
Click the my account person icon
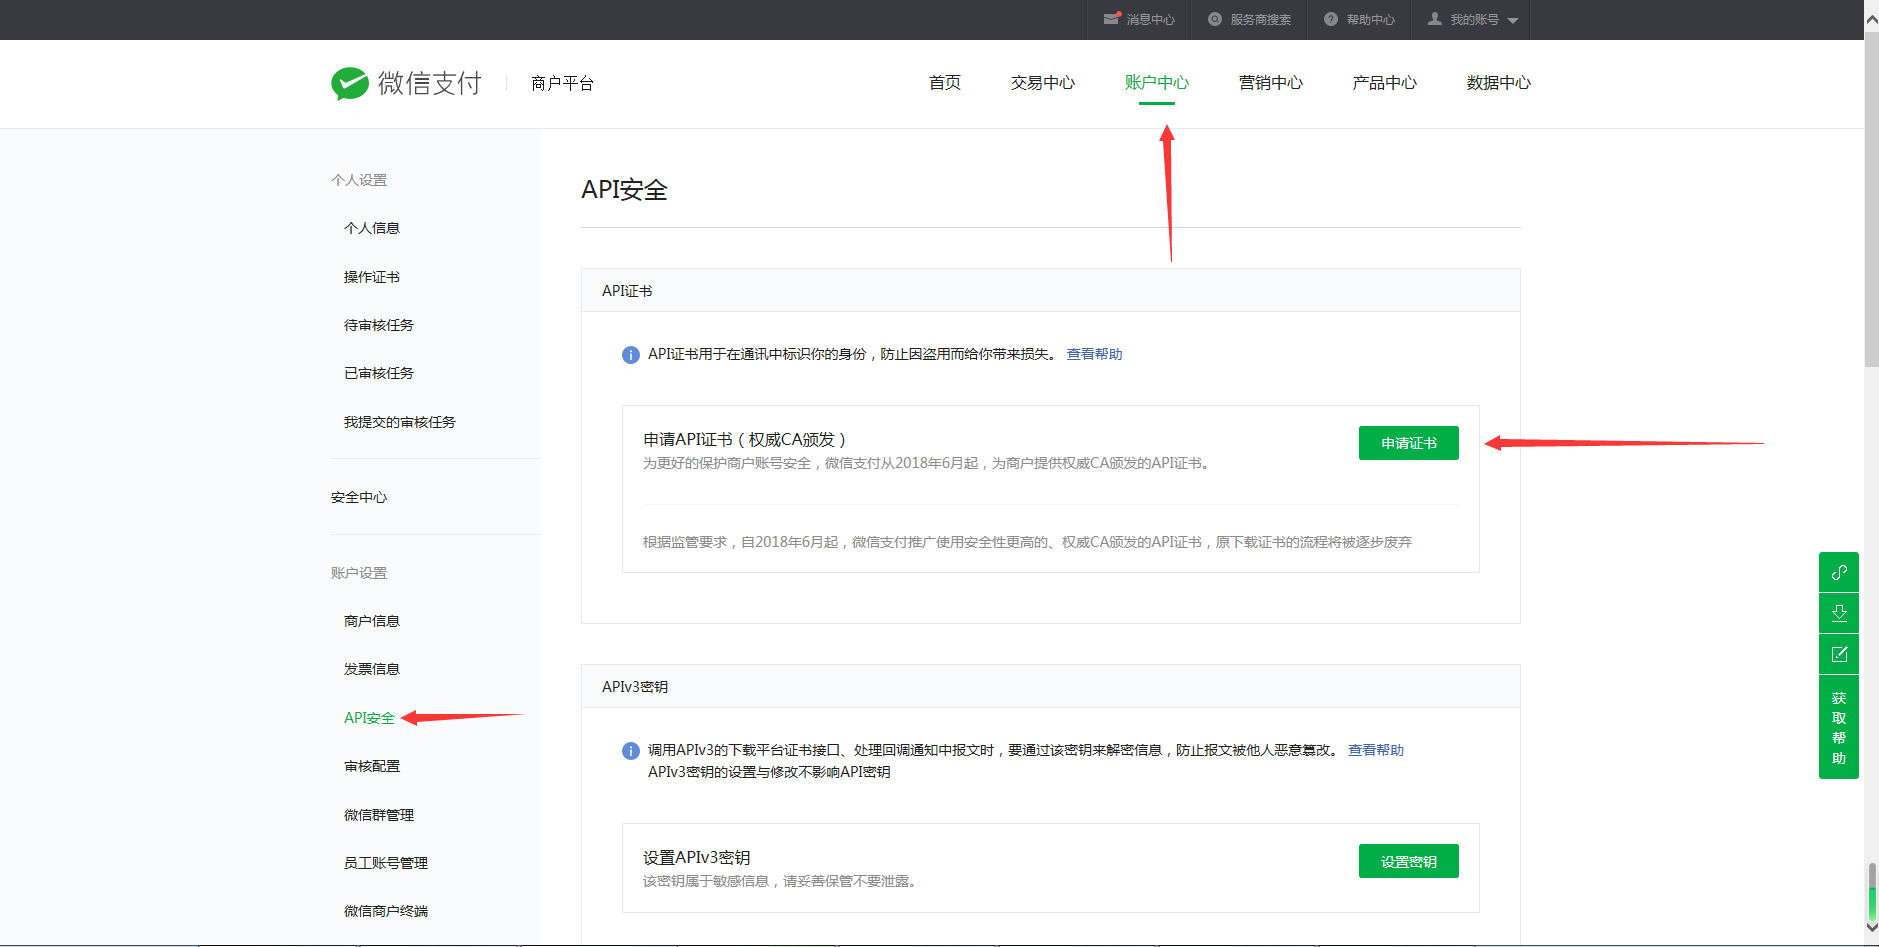click(x=1435, y=19)
